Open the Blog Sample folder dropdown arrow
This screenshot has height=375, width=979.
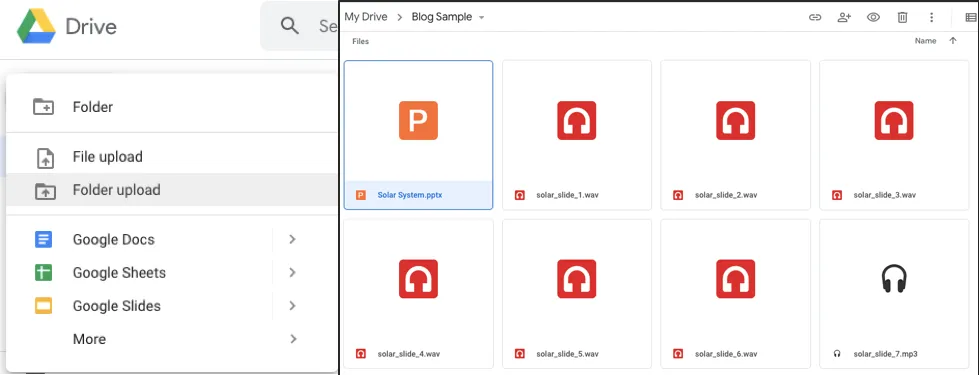pyautogui.click(x=481, y=18)
